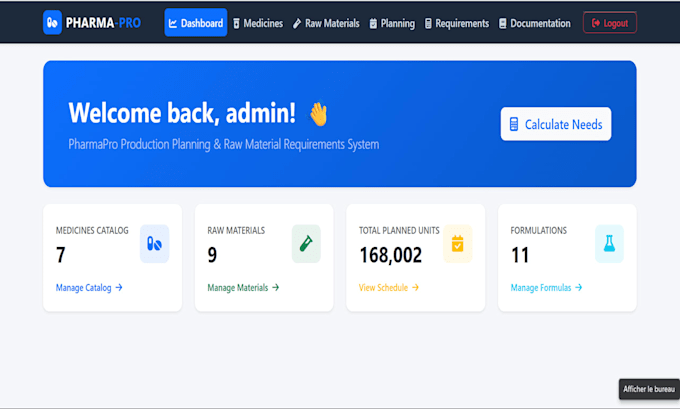Click the Raw Materials test tube icon
The image size is (680, 409).
[x=306, y=244]
